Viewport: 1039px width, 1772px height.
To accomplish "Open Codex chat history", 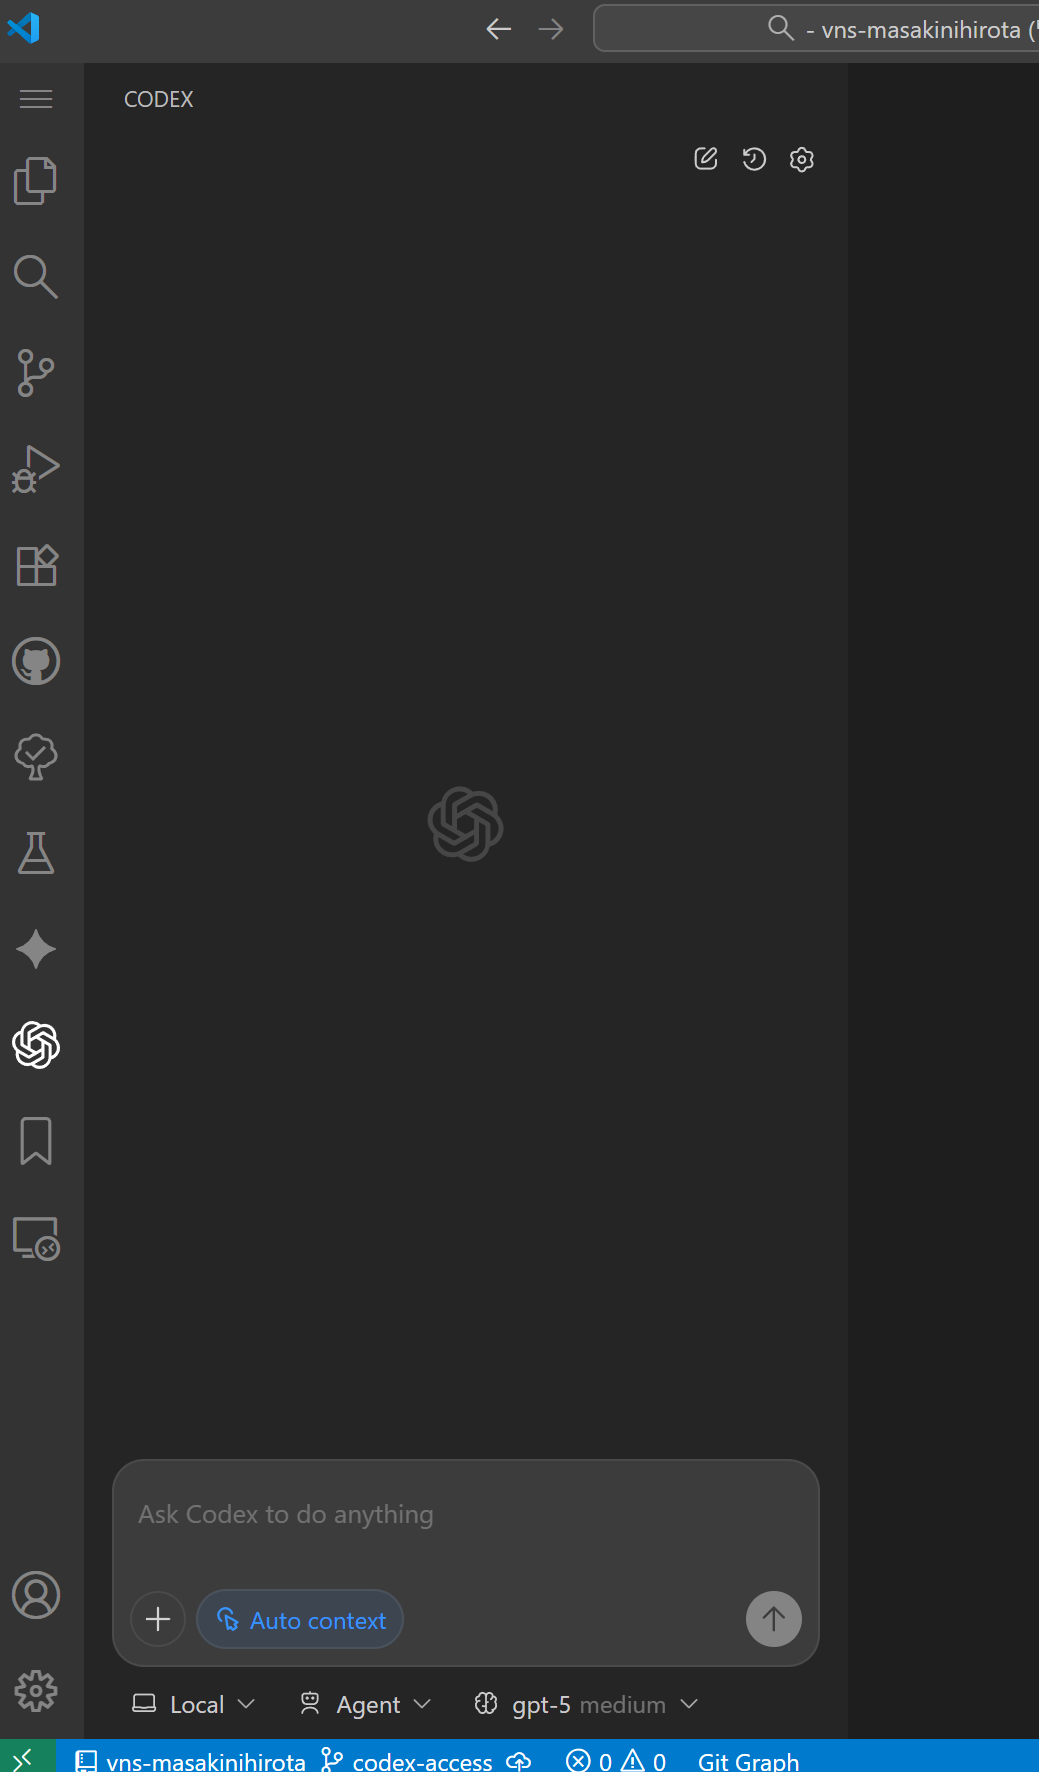I will [754, 159].
